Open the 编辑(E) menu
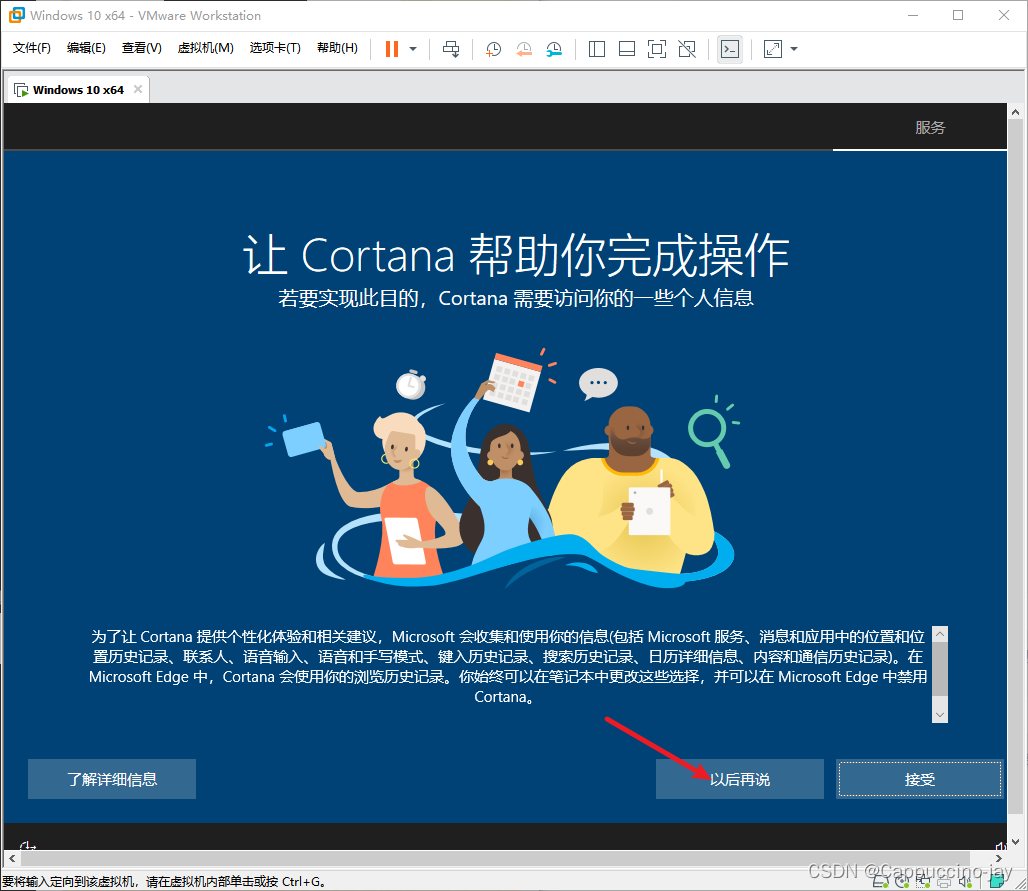Screen dimensions: 1028x891 click(x=86, y=48)
